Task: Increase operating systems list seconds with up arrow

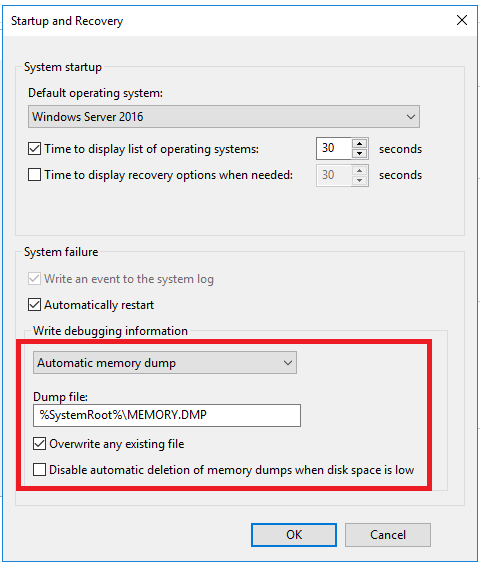Action: click(x=359, y=144)
